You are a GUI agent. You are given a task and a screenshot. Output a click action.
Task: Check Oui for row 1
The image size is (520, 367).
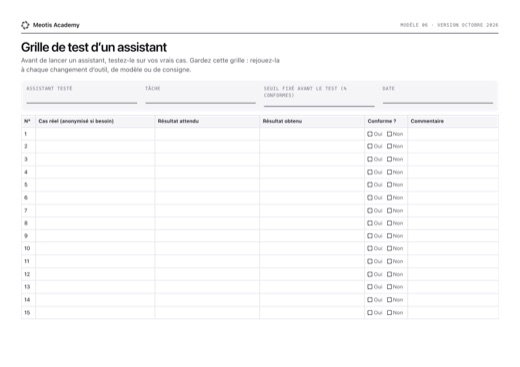click(x=370, y=134)
